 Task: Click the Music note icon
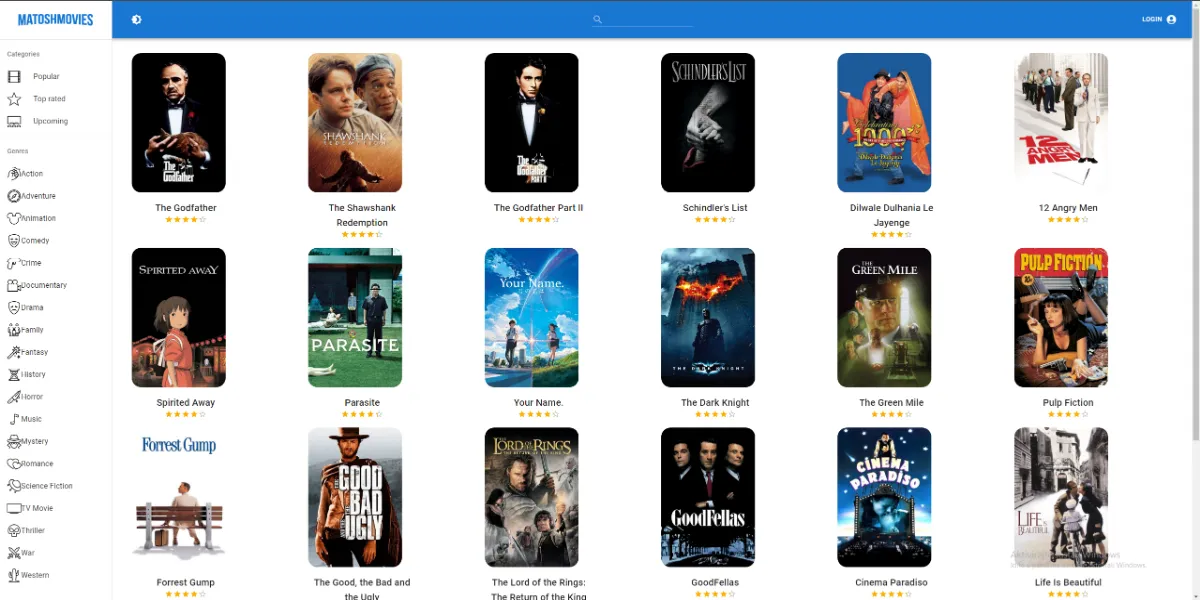[14, 419]
